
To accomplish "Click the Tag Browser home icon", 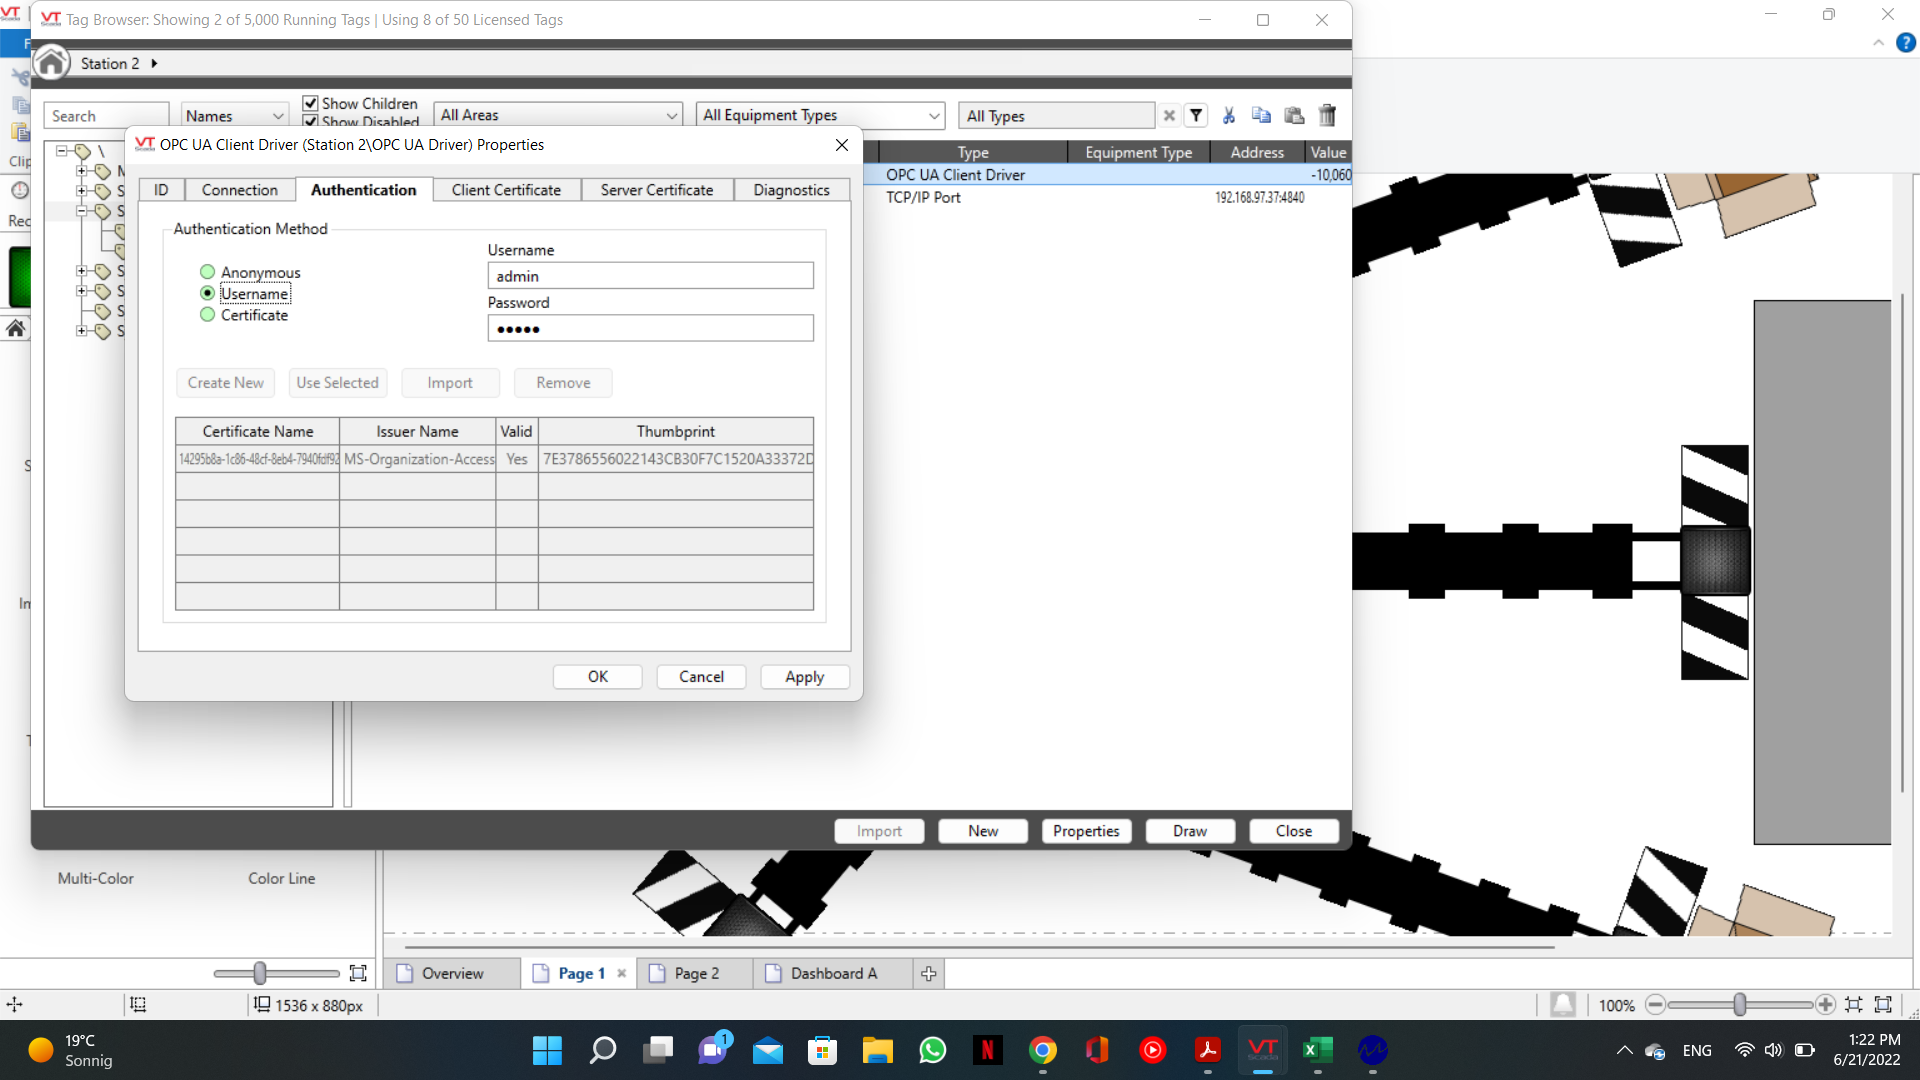I will click(x=51, y=63).
